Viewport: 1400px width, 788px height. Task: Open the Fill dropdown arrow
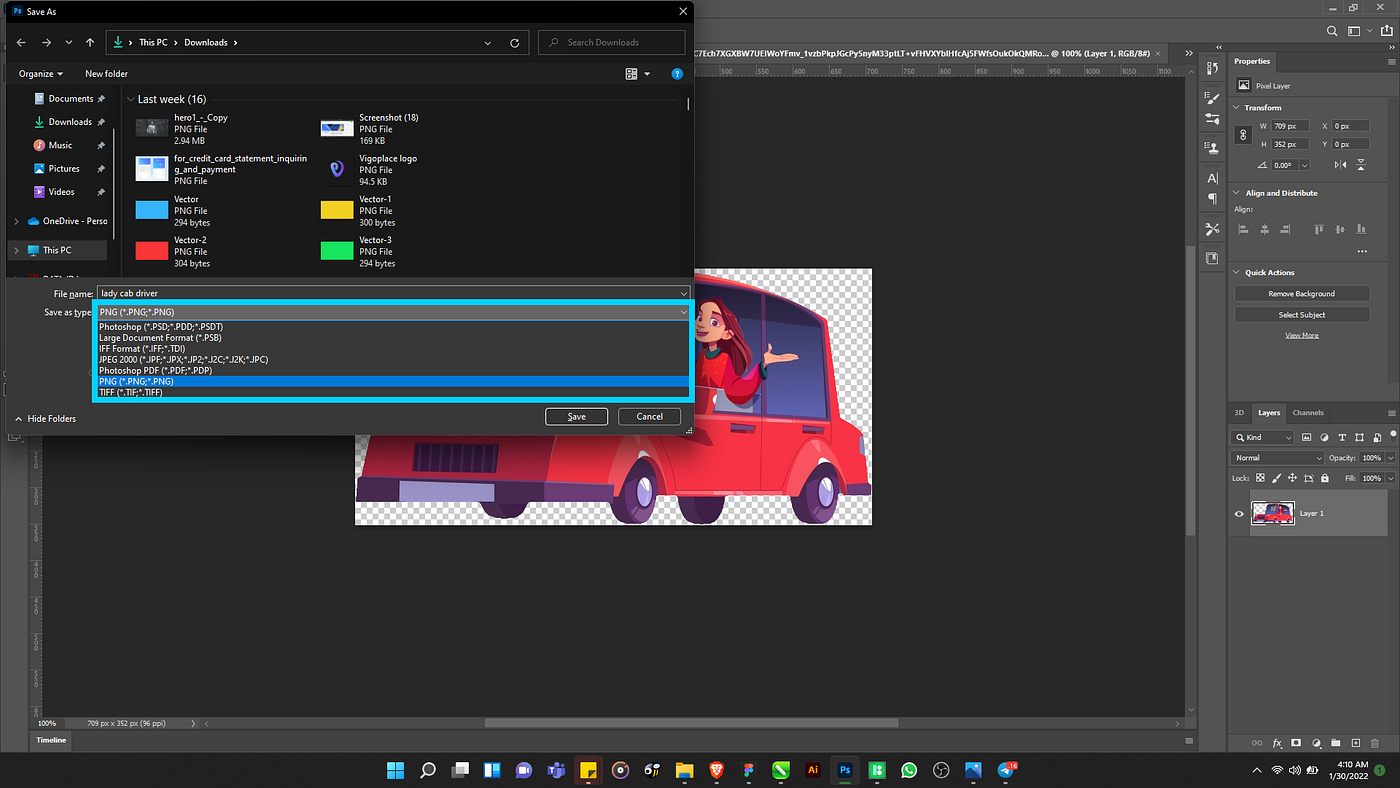[x=1390, y=478]
